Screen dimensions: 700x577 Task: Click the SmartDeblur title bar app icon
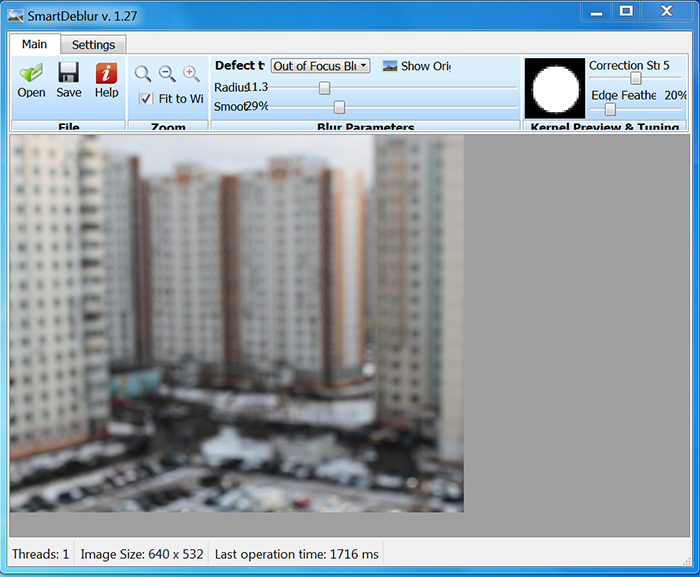(16, 16)
